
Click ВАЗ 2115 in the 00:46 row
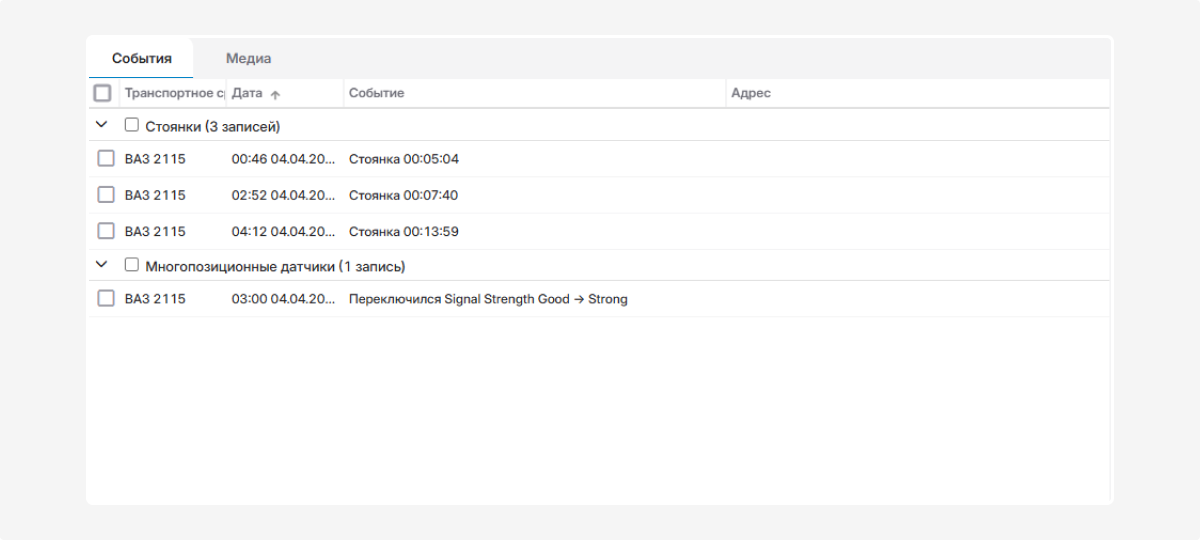click(155, 159)
